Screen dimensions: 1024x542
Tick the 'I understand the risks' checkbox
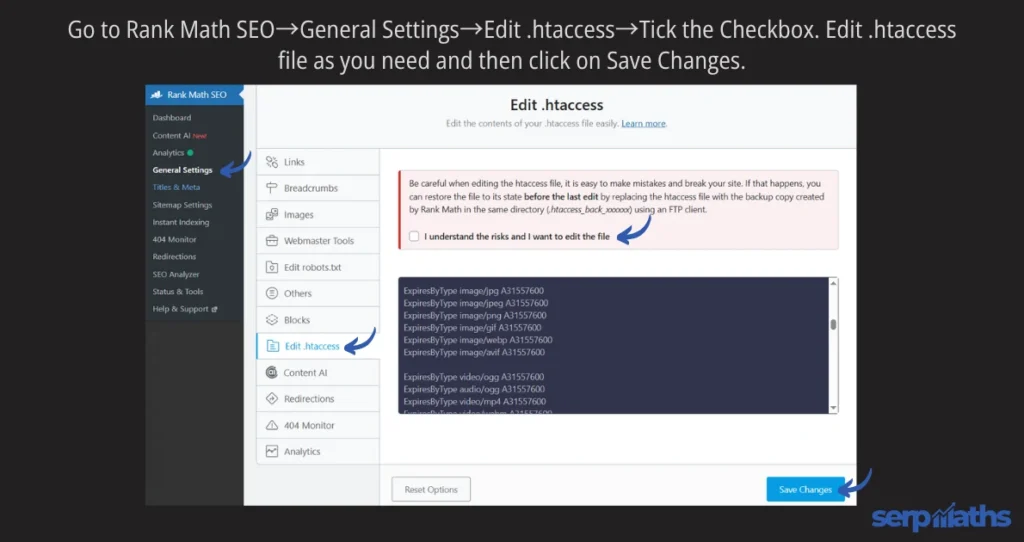click(414, 236)
